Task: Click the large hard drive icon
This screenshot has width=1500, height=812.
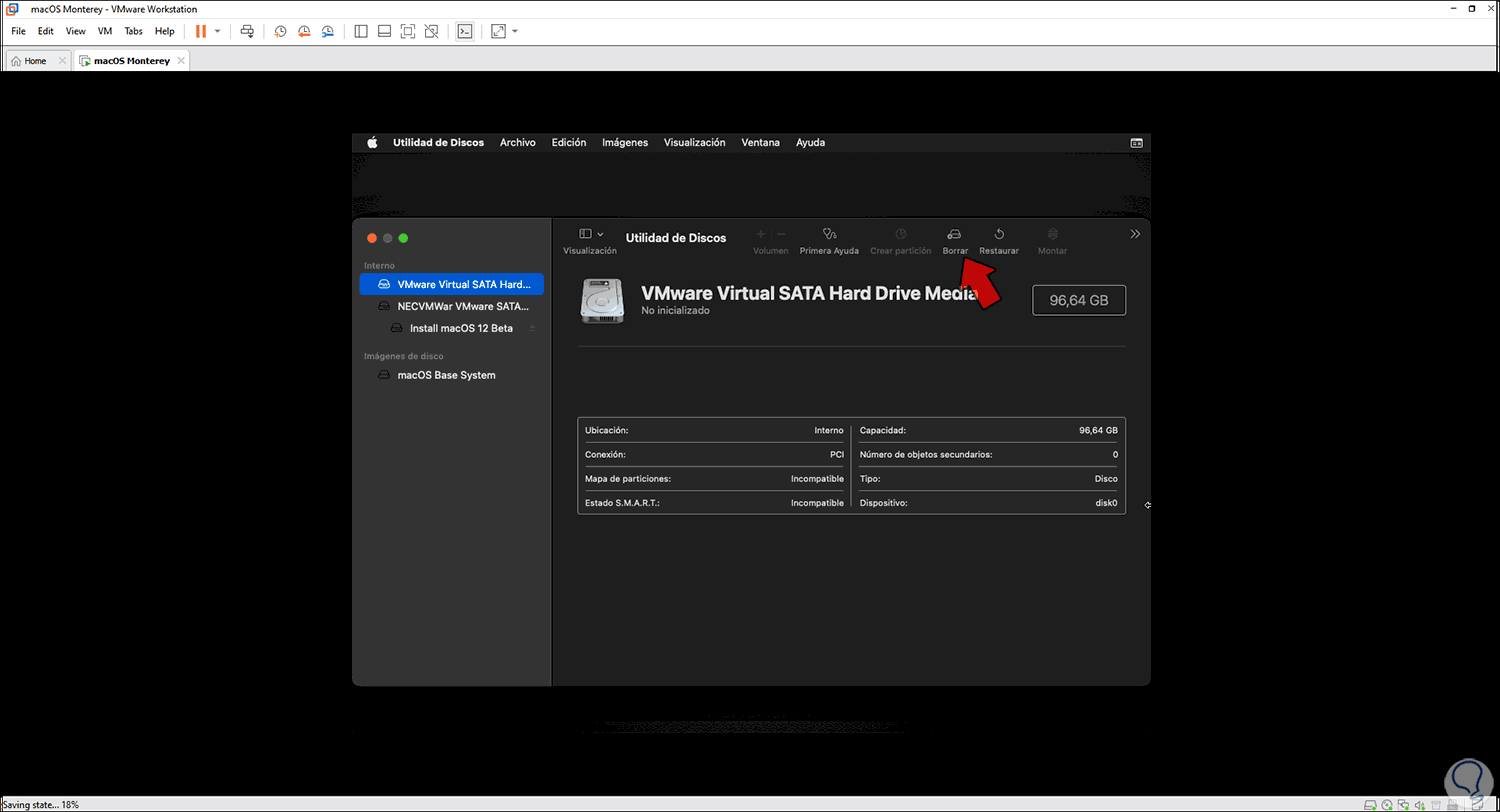Action: (x=602, y=300)
